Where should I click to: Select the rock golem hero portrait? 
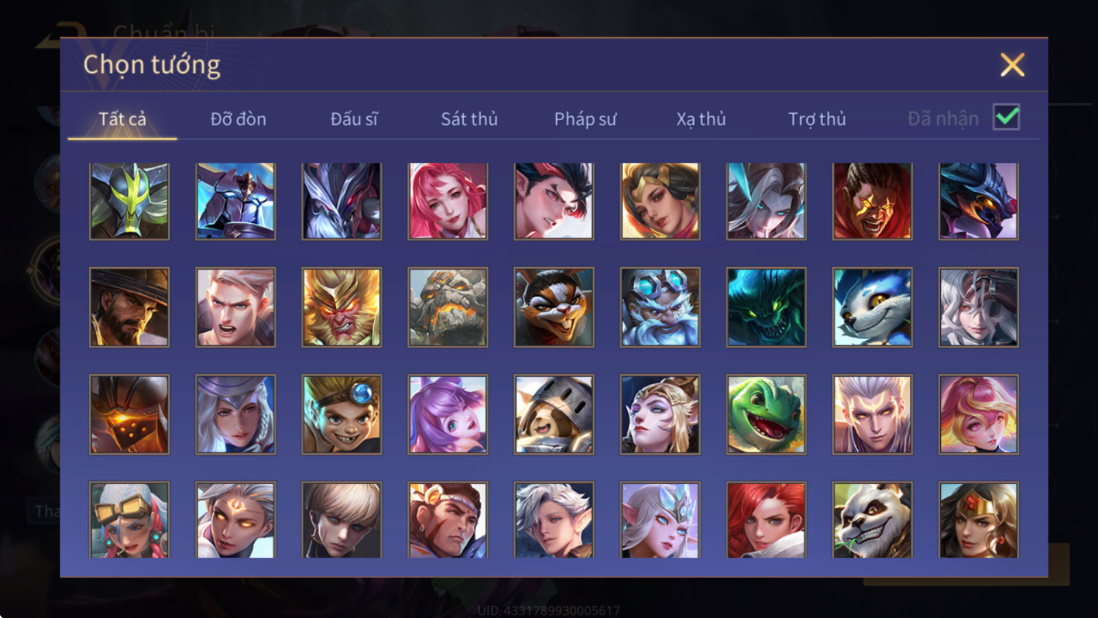tap(447, 307)
